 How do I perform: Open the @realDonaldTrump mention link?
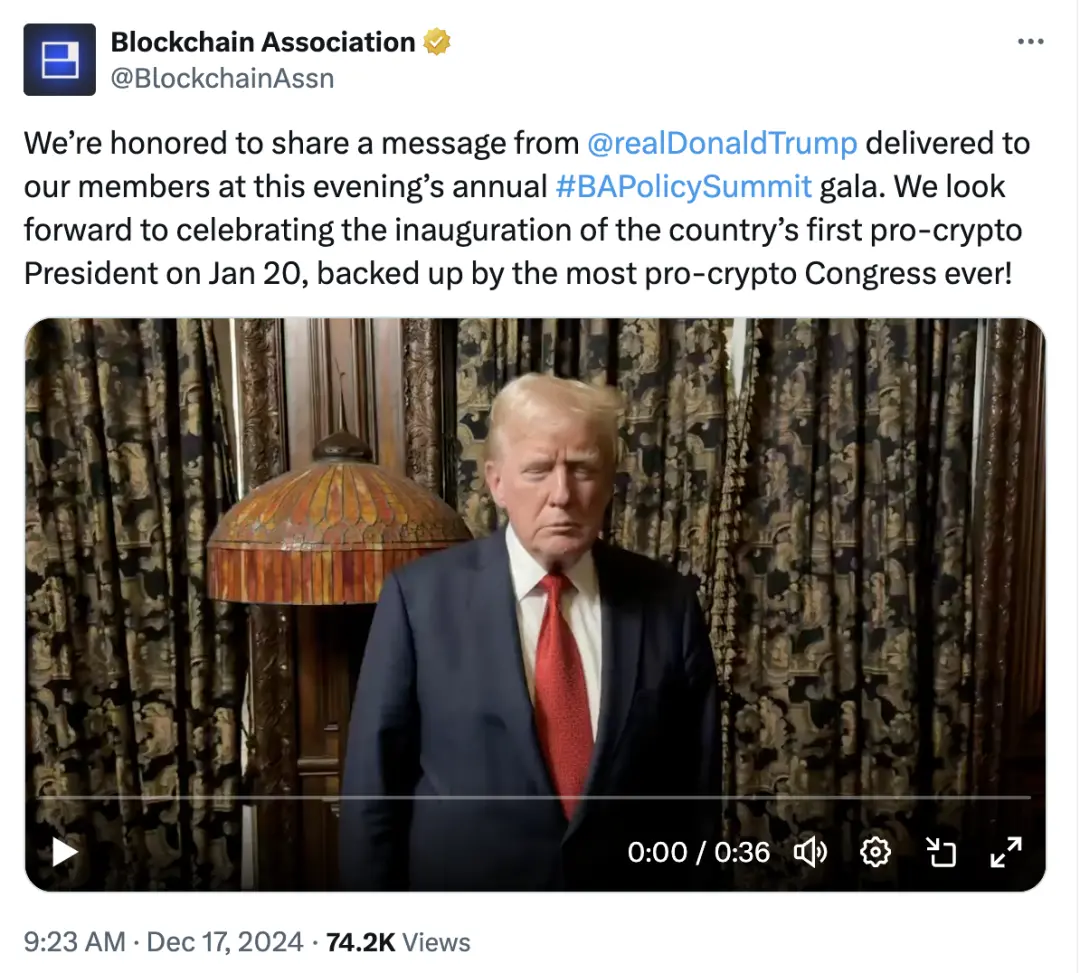[722, 143]
